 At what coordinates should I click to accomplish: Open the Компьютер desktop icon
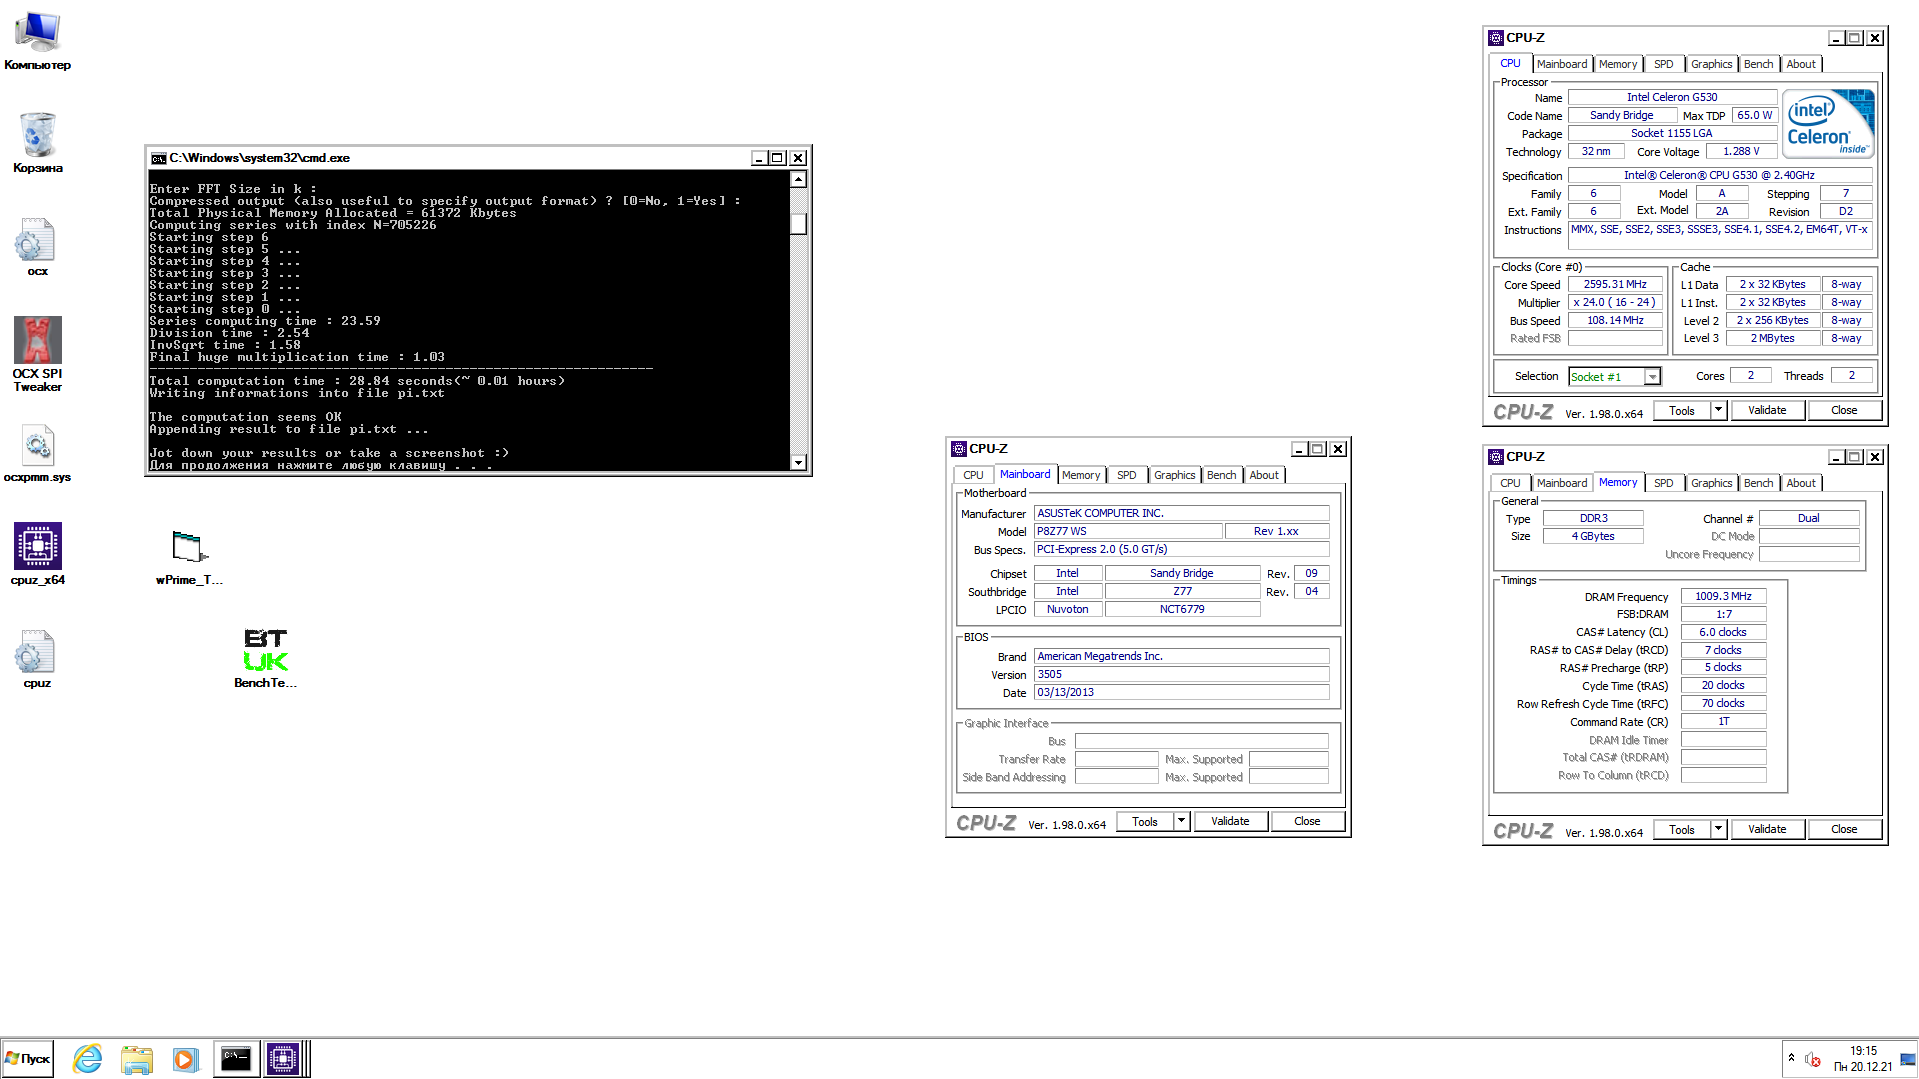tap(37, 40)
